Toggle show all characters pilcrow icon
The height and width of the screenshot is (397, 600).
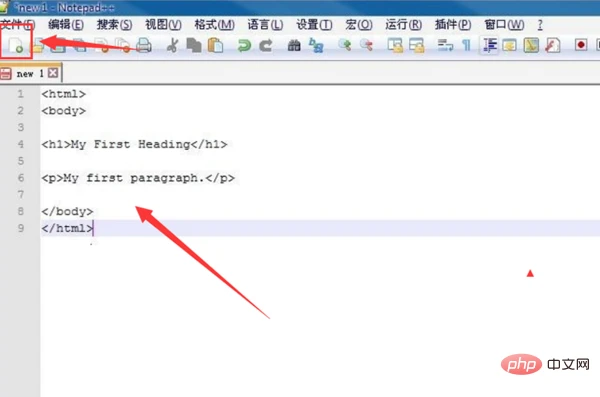coord(466,46)
